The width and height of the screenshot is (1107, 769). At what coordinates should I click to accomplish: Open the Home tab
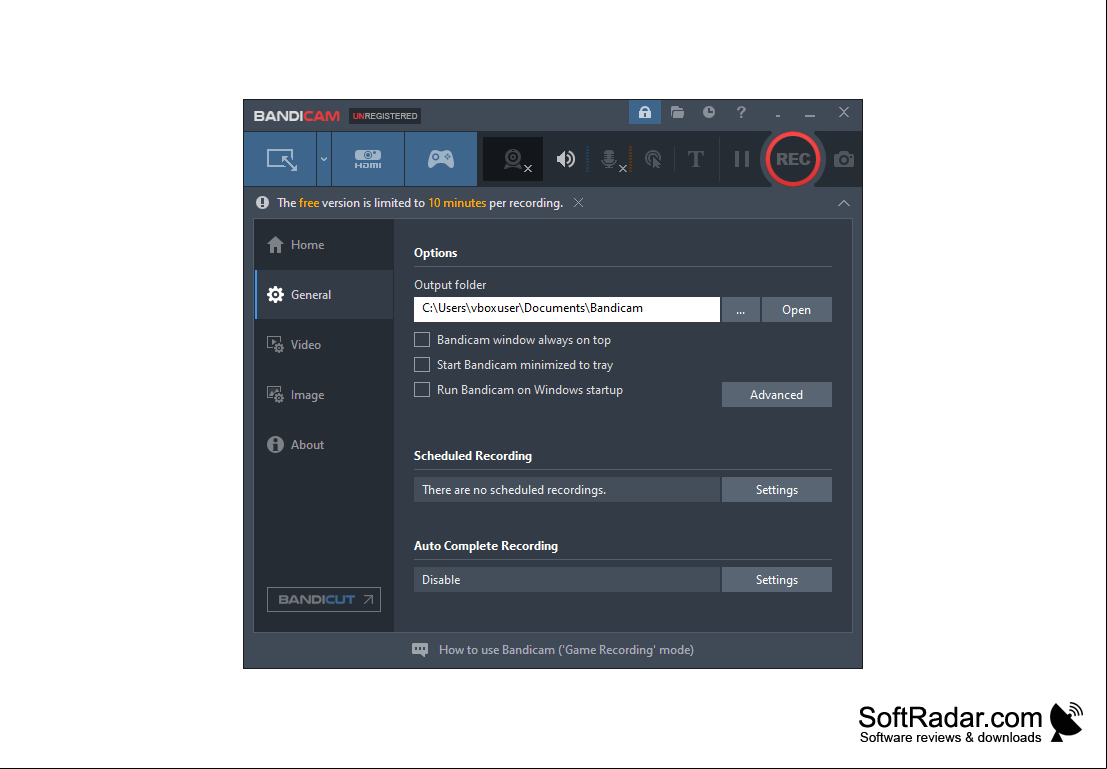[324, 245]
